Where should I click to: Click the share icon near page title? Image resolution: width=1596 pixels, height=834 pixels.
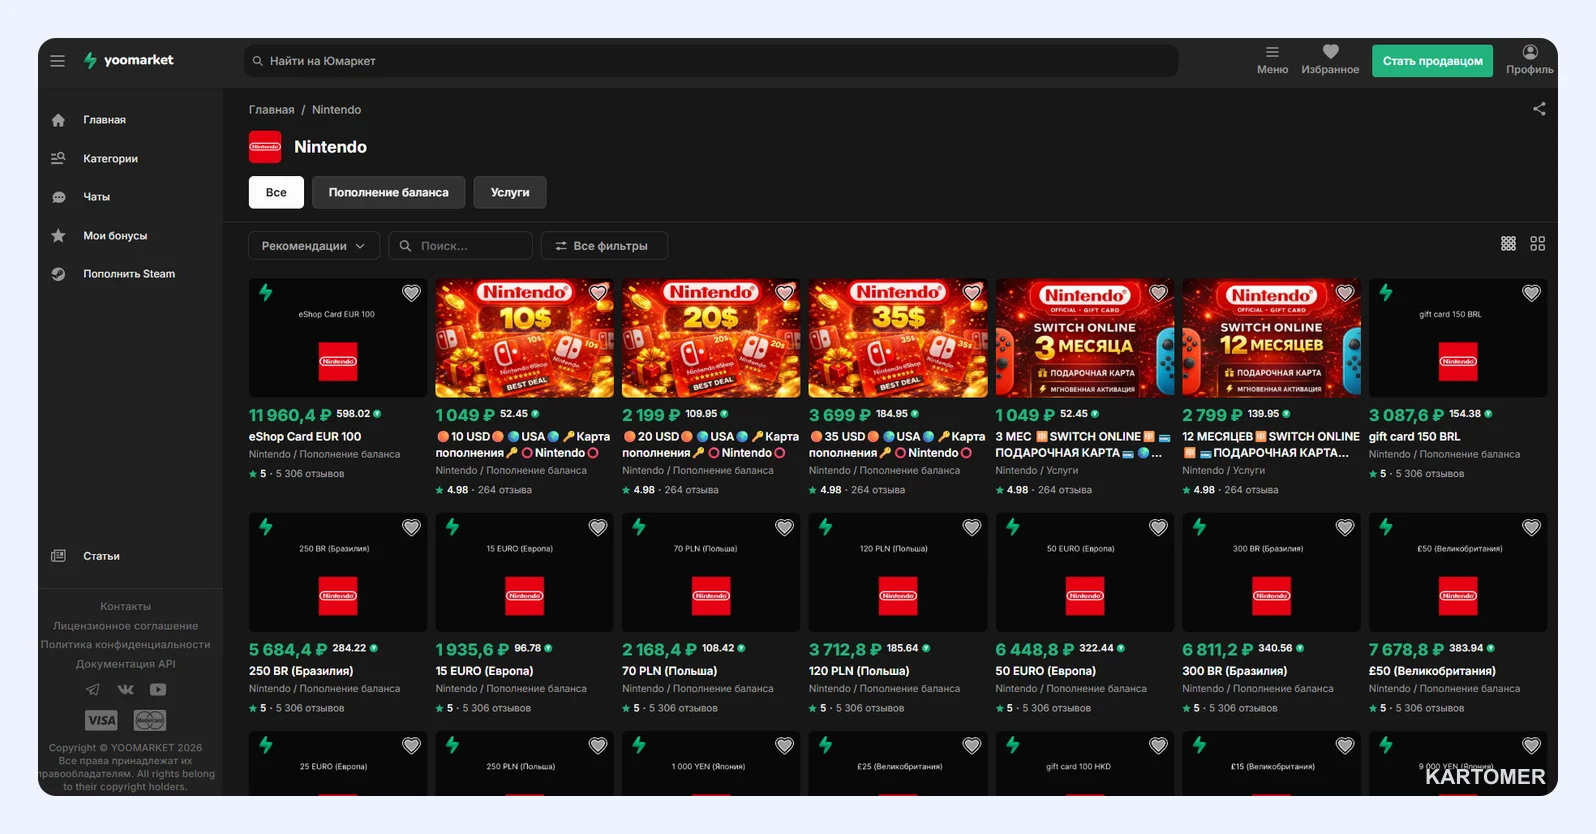pyautogui.click(x=1539, y=109)
